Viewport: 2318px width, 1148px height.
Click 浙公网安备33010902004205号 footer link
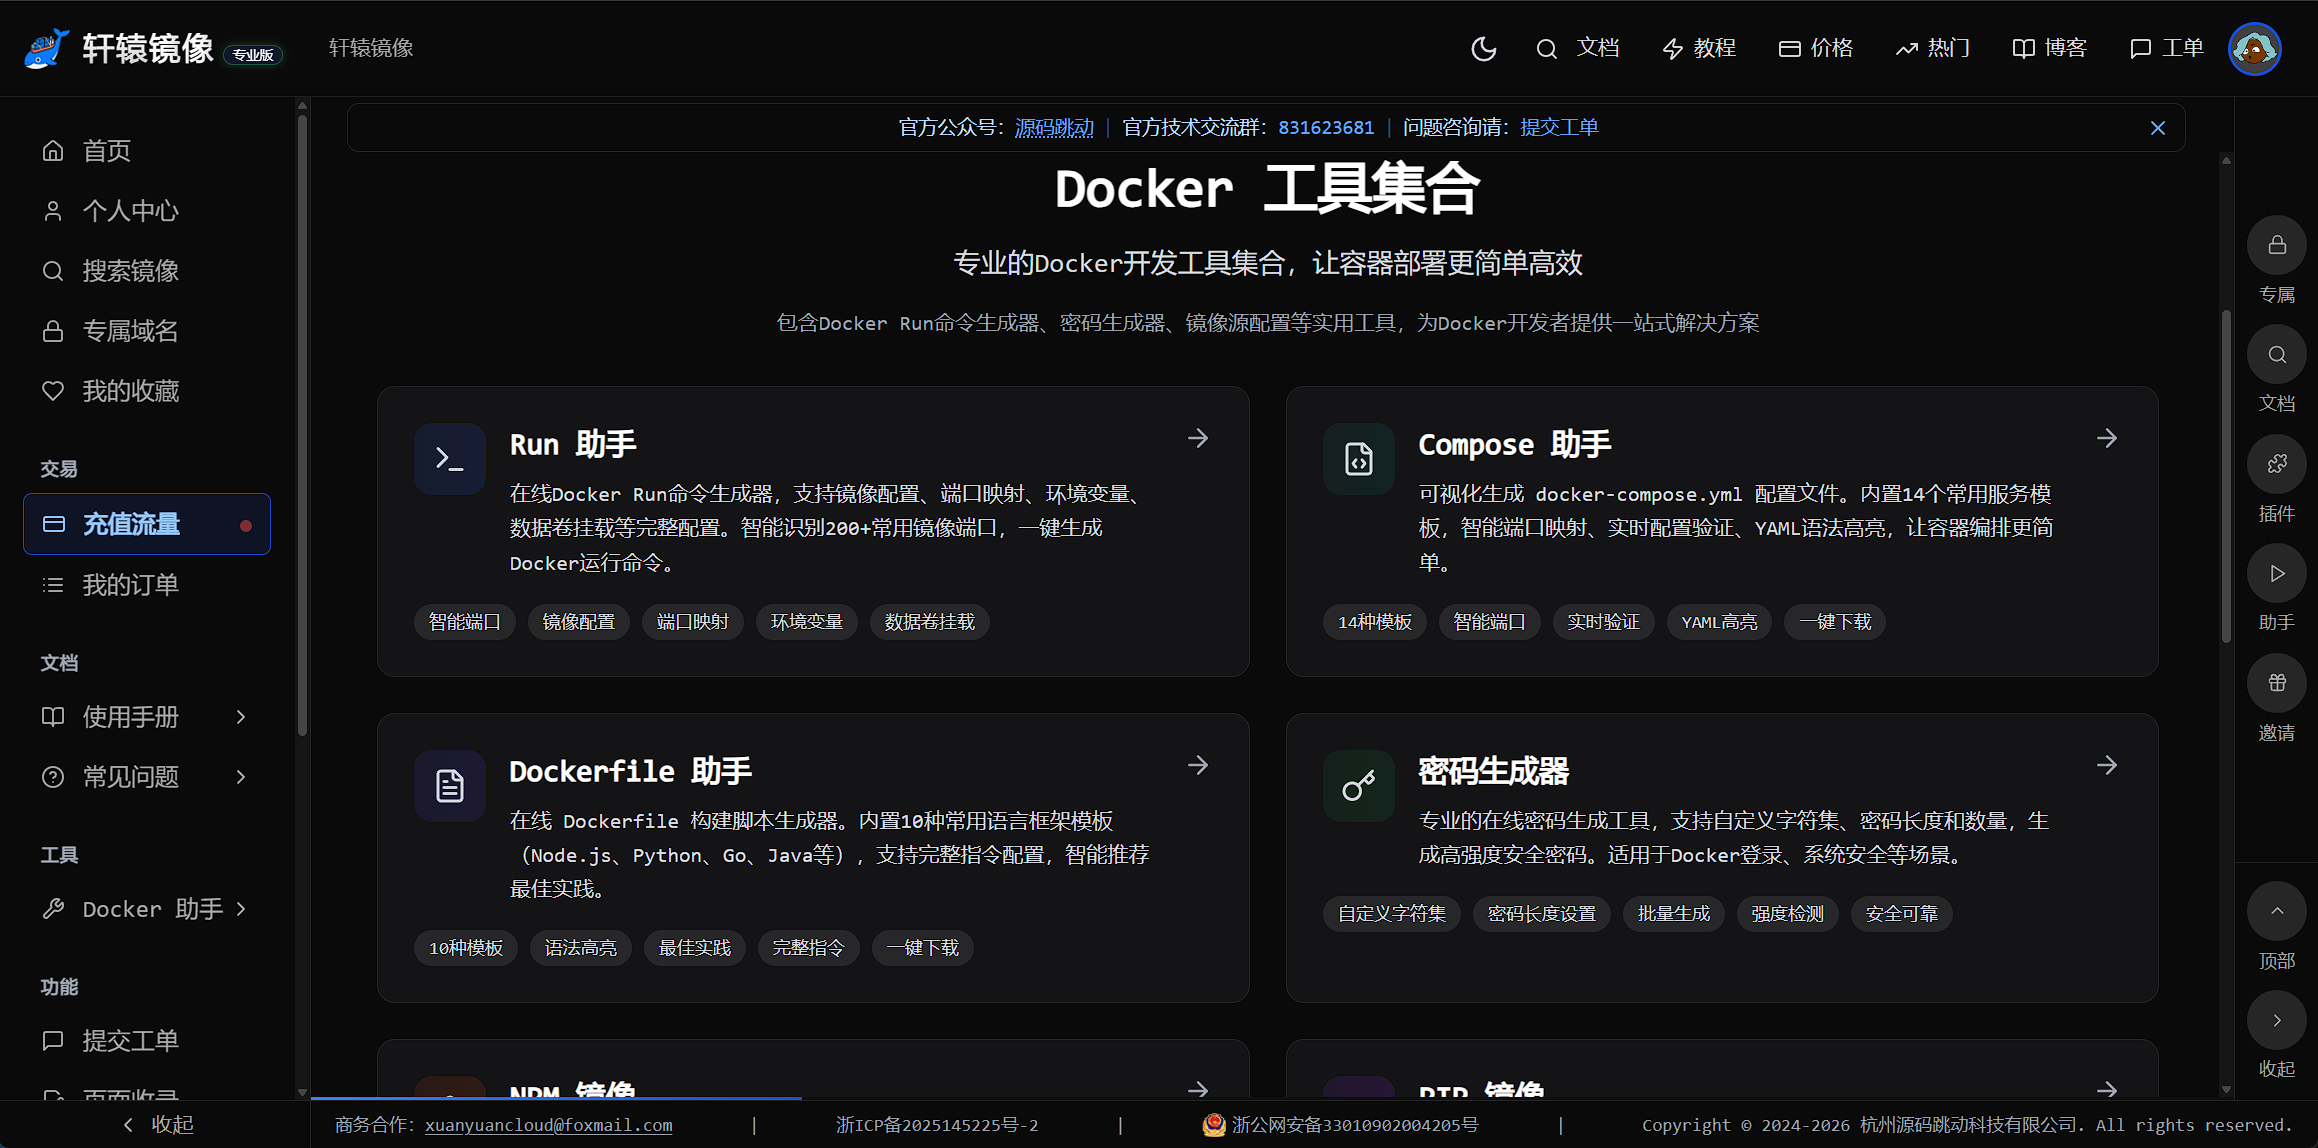(1341, 1125)
